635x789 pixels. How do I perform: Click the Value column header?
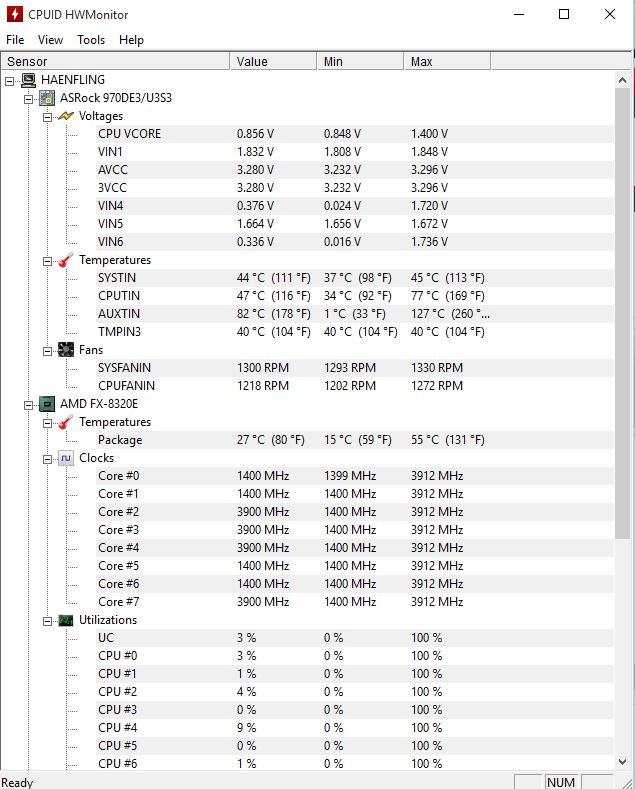click(x=274, y=61)
